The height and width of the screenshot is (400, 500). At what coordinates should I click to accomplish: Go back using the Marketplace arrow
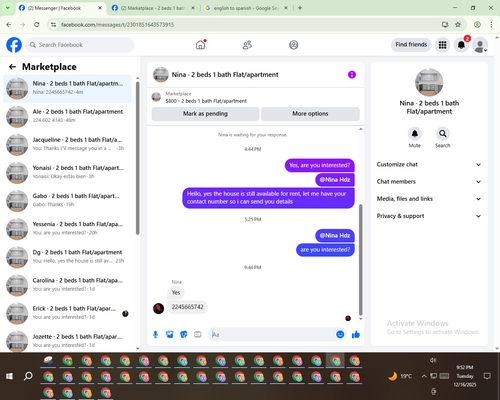pyautogui.click(x=12, y=67)
